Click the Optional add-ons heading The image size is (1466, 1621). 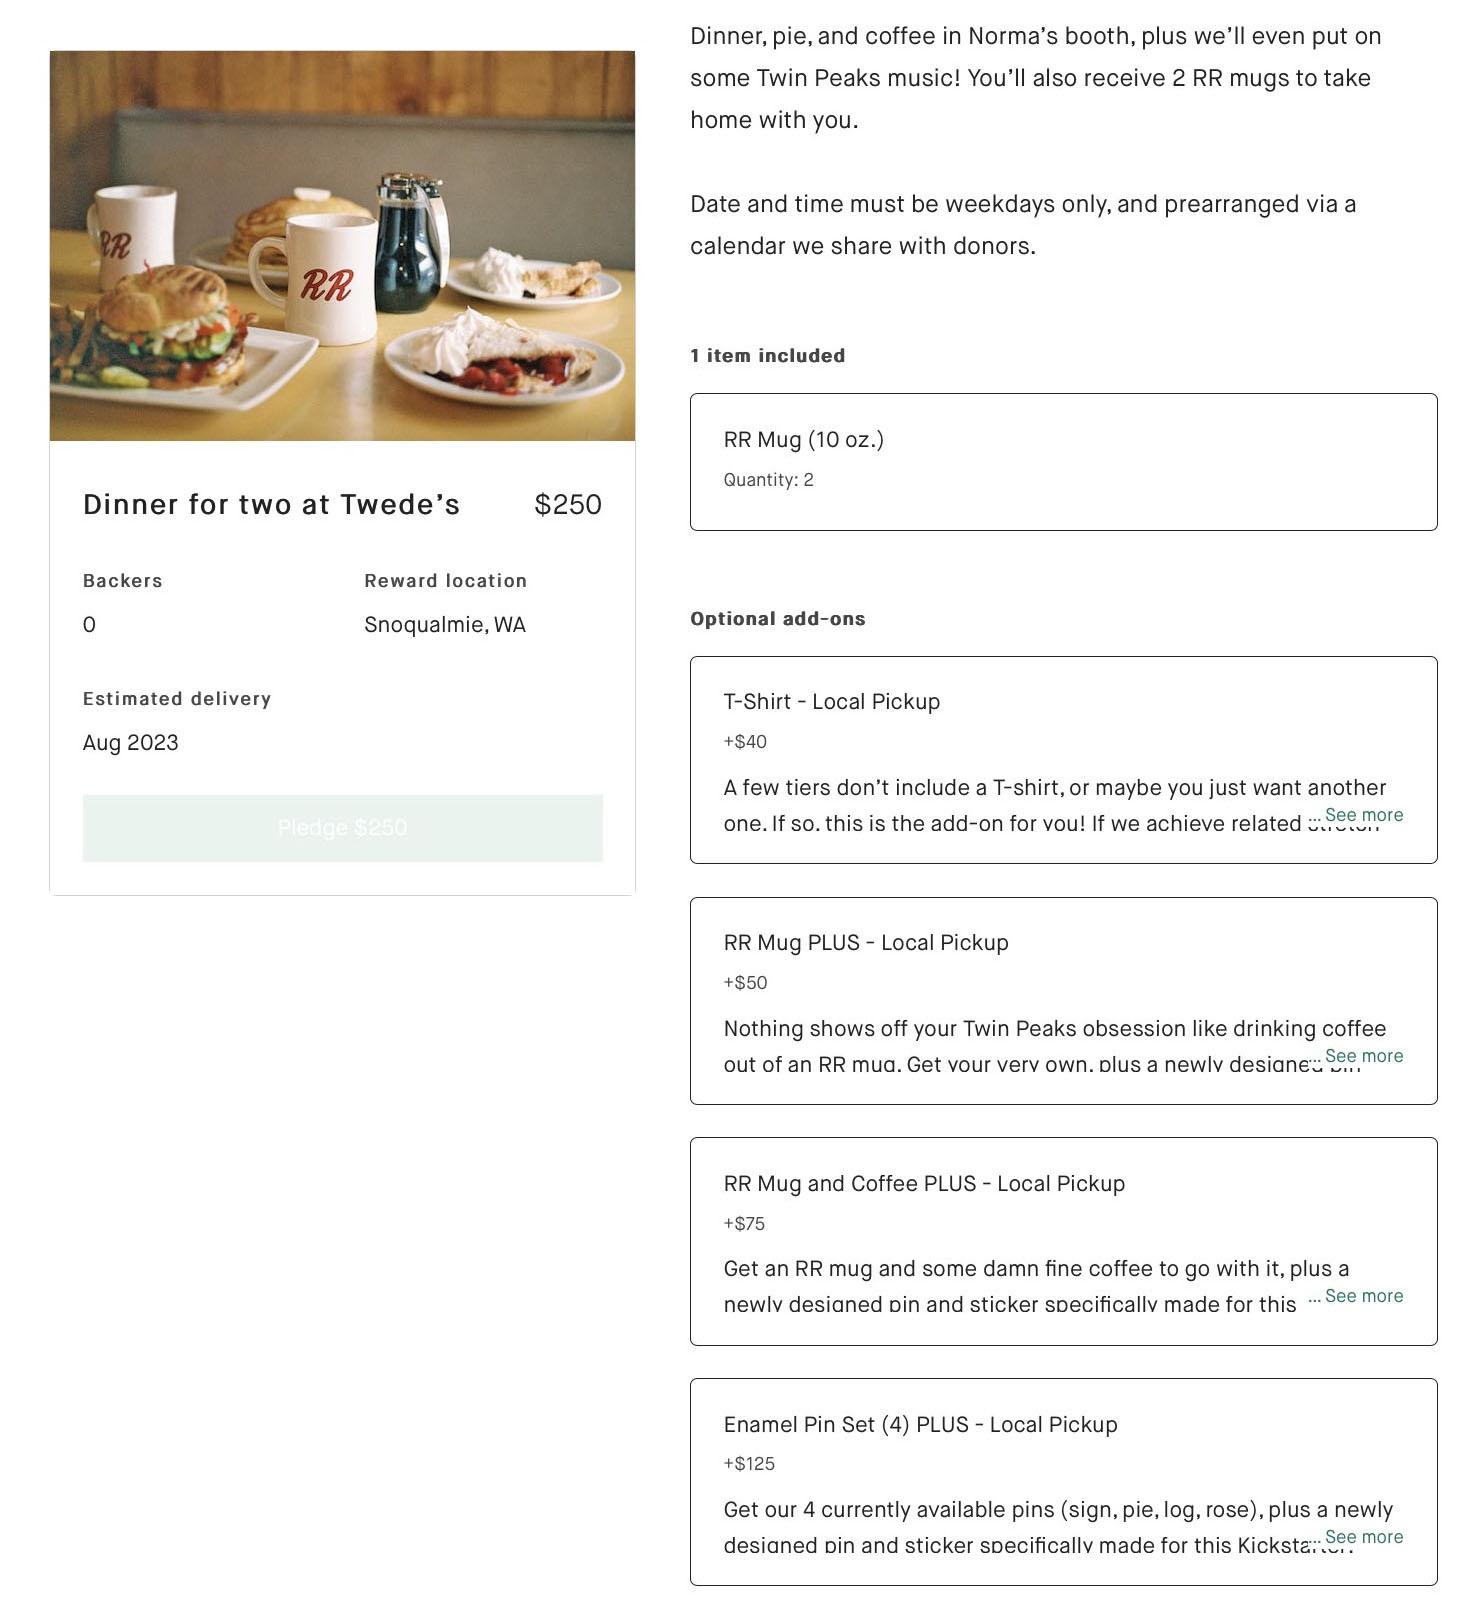pos(777,619)
